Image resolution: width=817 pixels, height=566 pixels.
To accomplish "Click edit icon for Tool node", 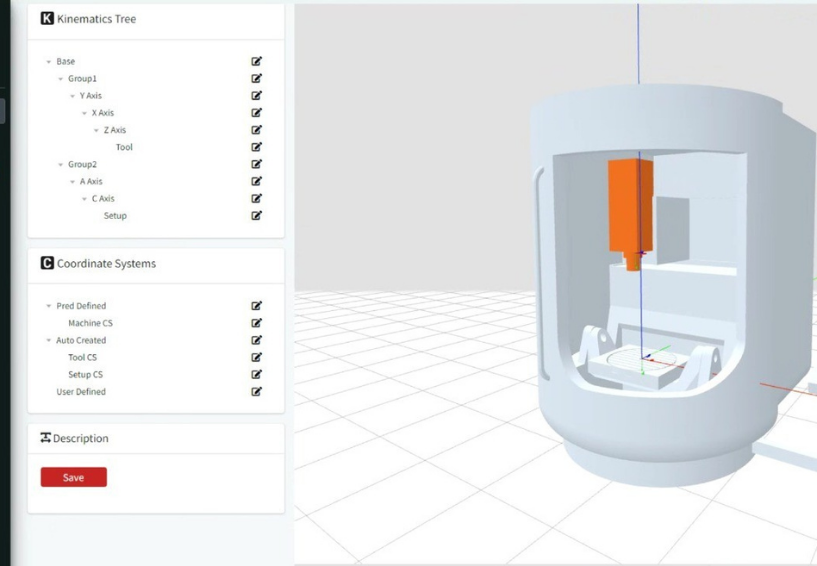I will click(257, 147).
